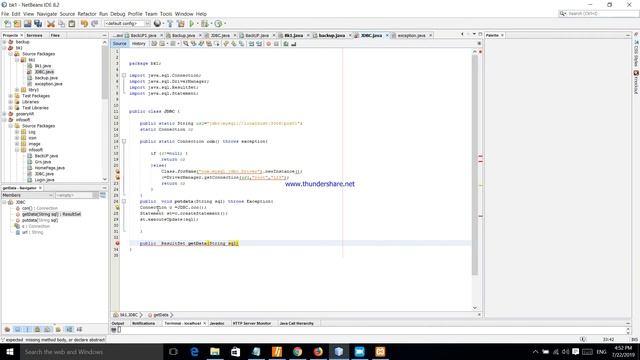Screen dimensions: 640x360
Task: Click the Undo arrow icon
Action: click(x=84, y=24)
